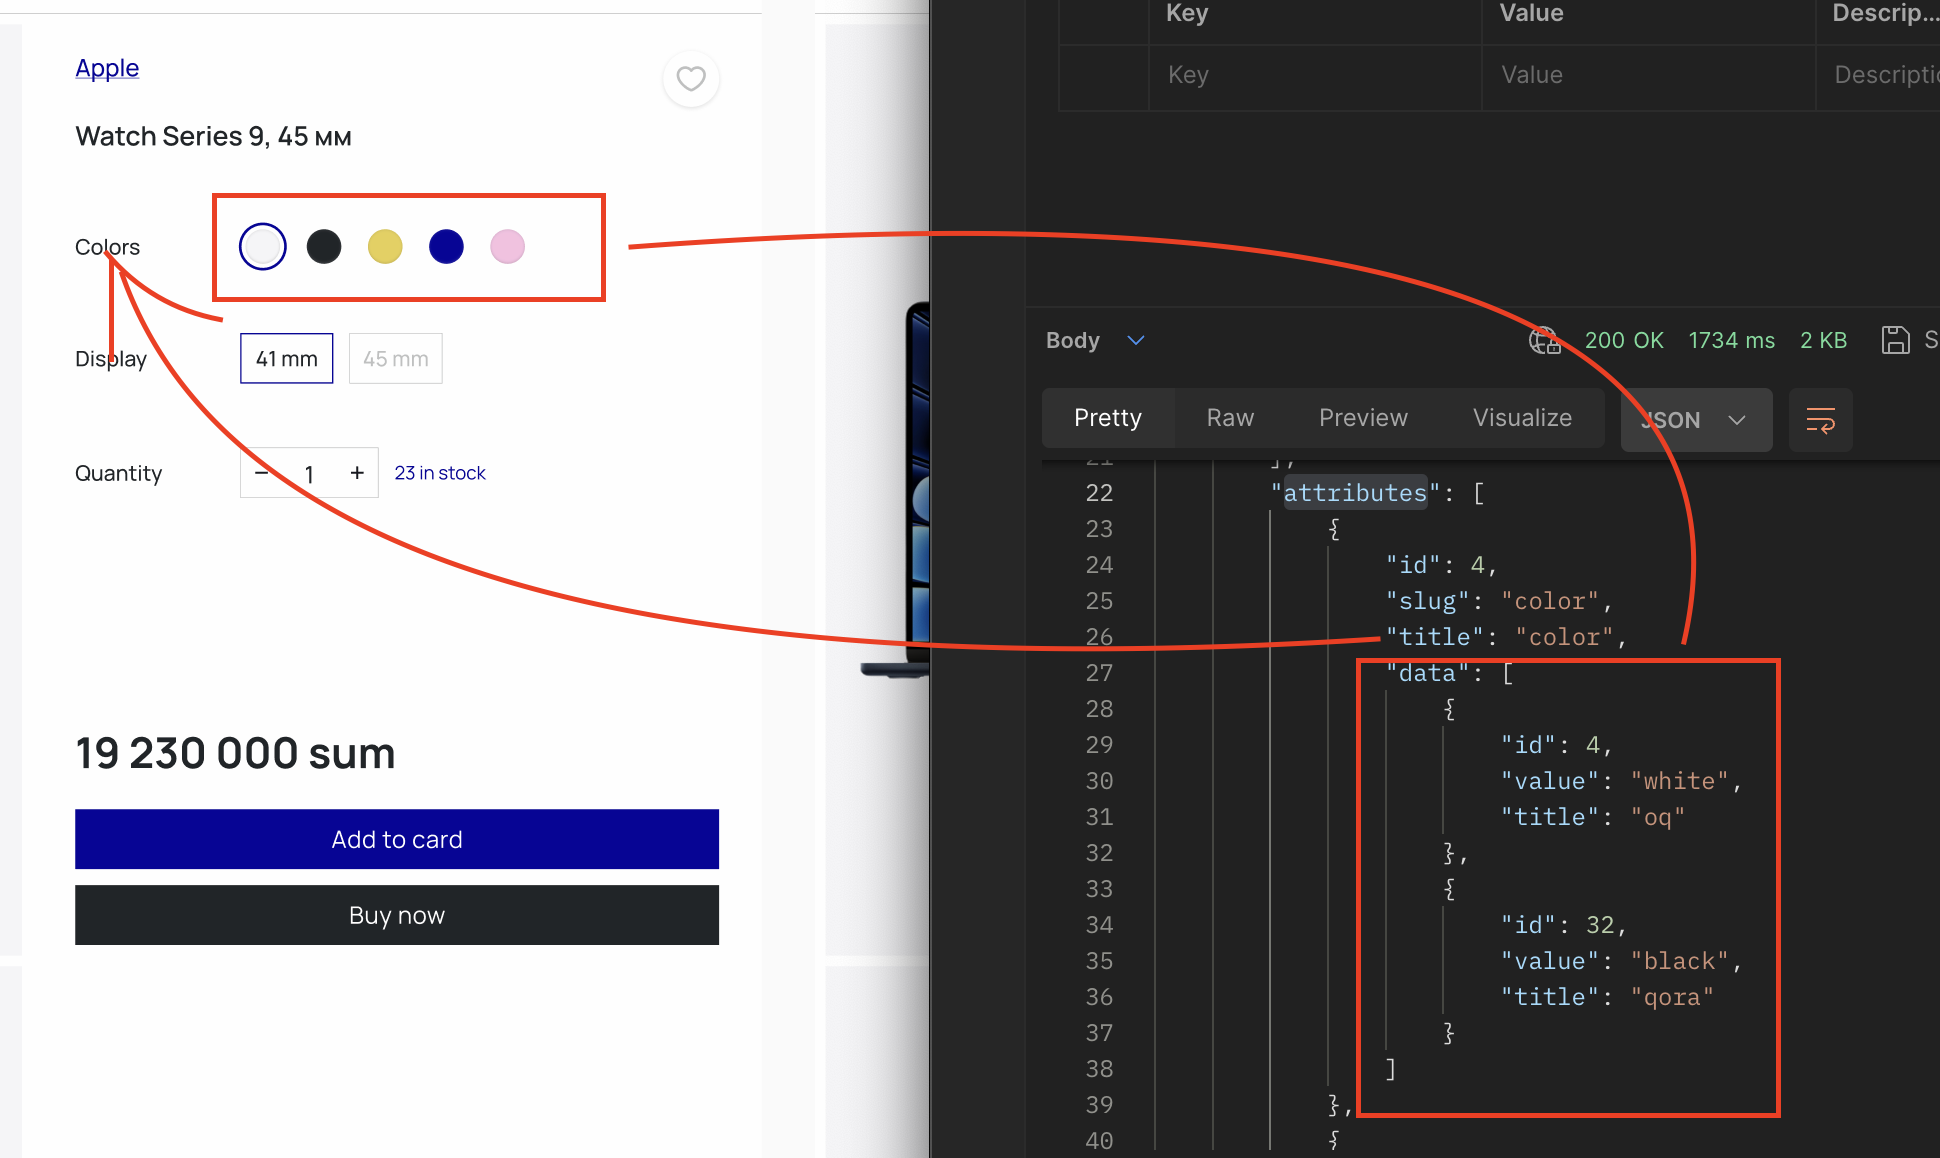Choose the 45 mm display option

(395, 358)
